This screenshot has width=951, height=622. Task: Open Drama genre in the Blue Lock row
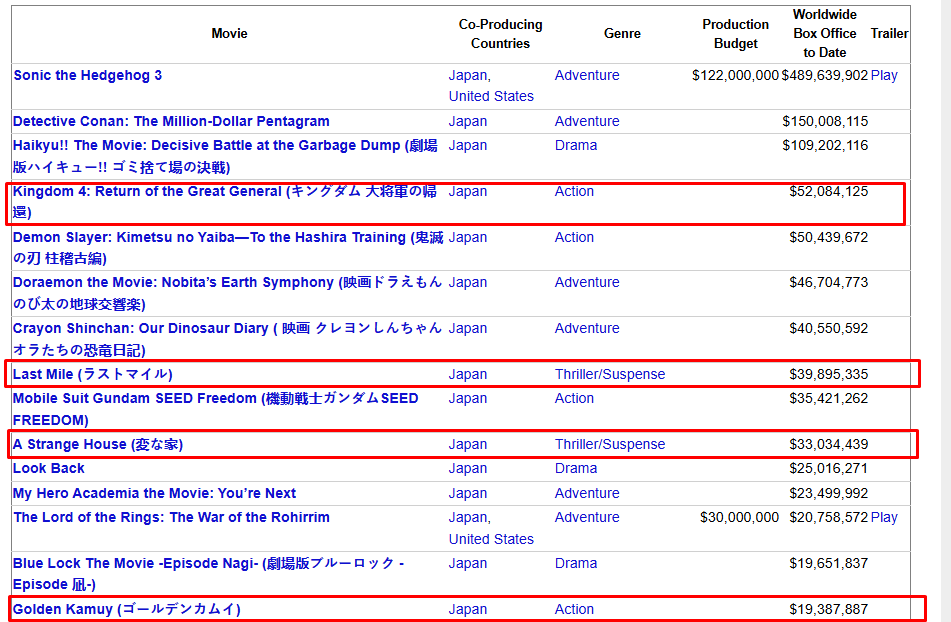click(576, 563)
